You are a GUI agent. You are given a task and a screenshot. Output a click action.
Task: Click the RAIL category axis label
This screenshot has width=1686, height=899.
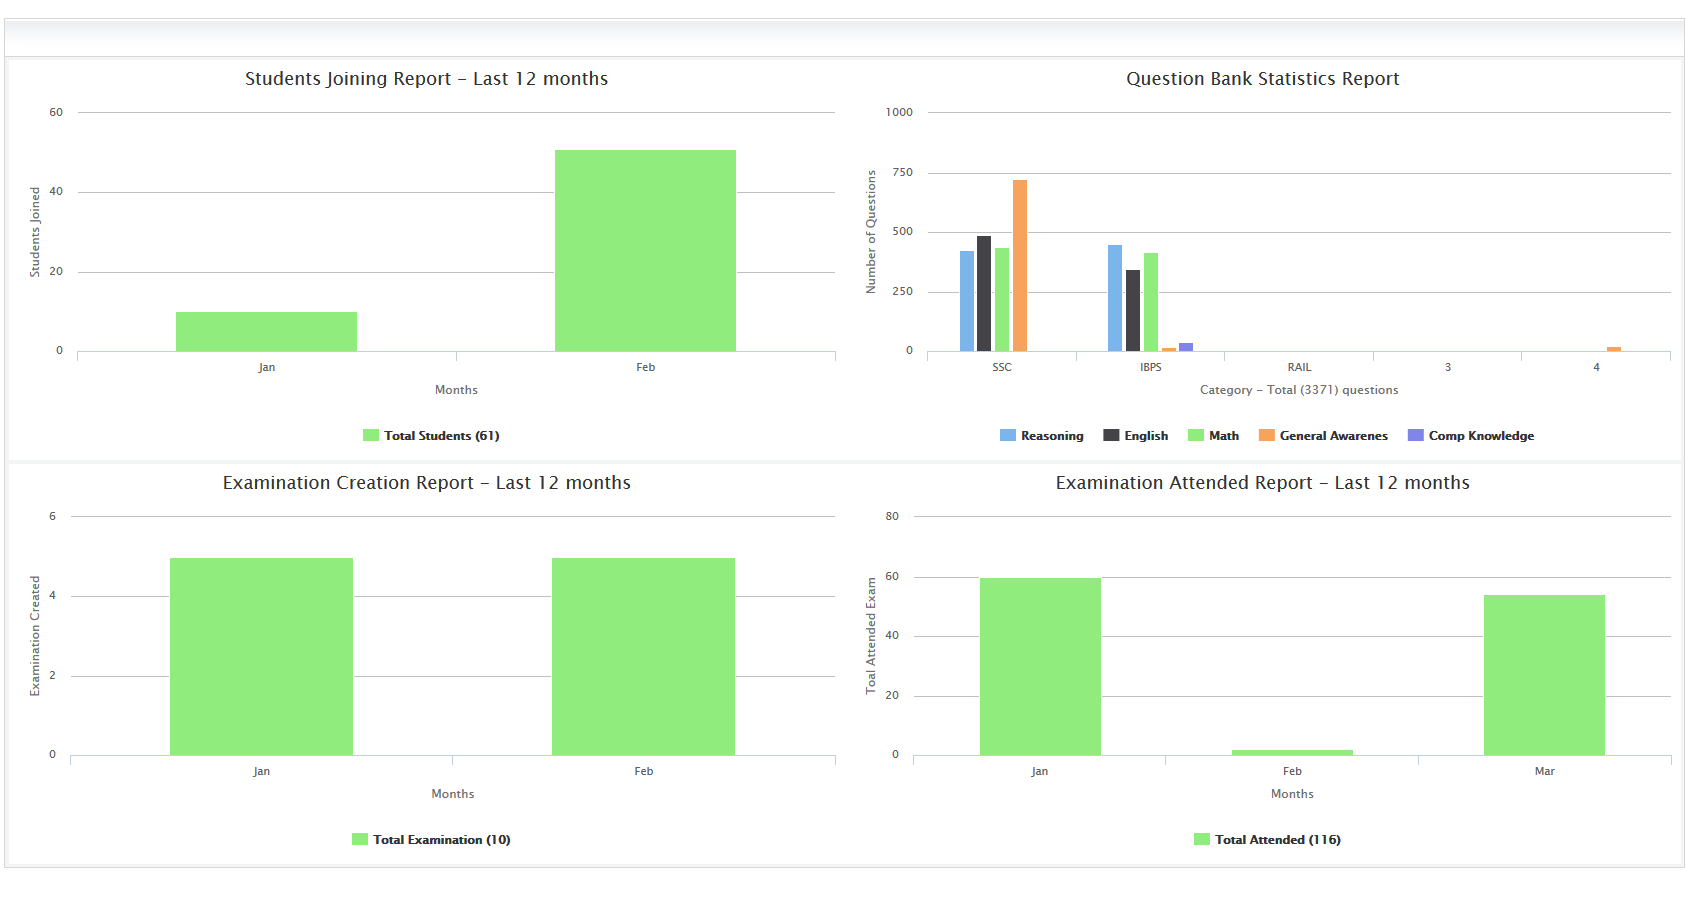point(1299,367)
